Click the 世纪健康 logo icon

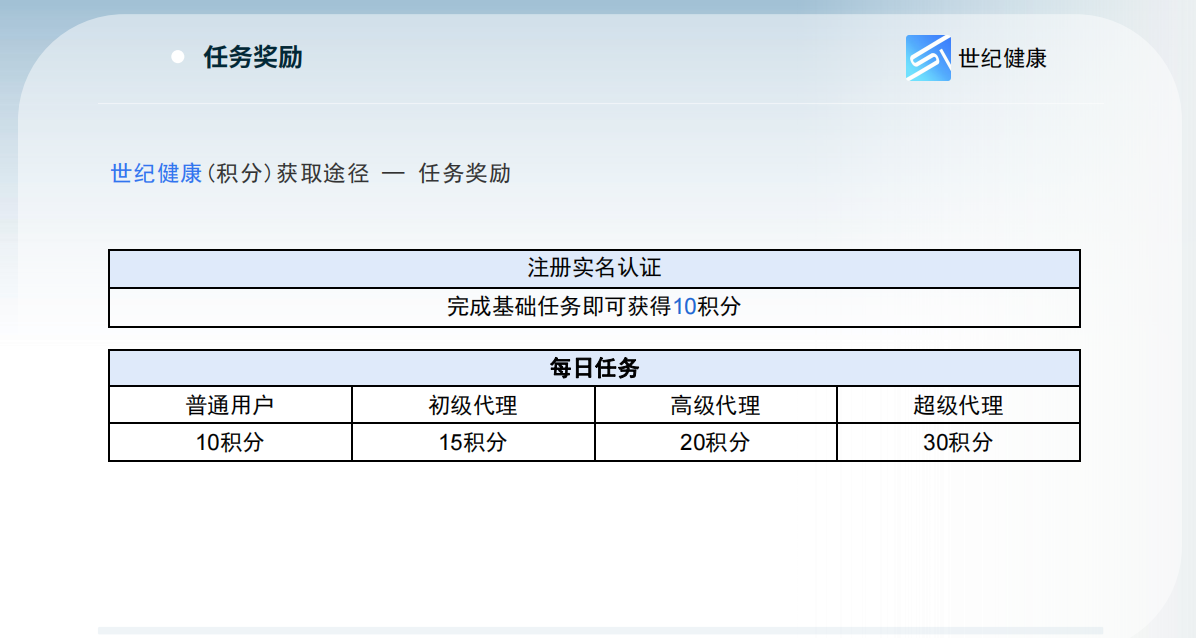928,57
